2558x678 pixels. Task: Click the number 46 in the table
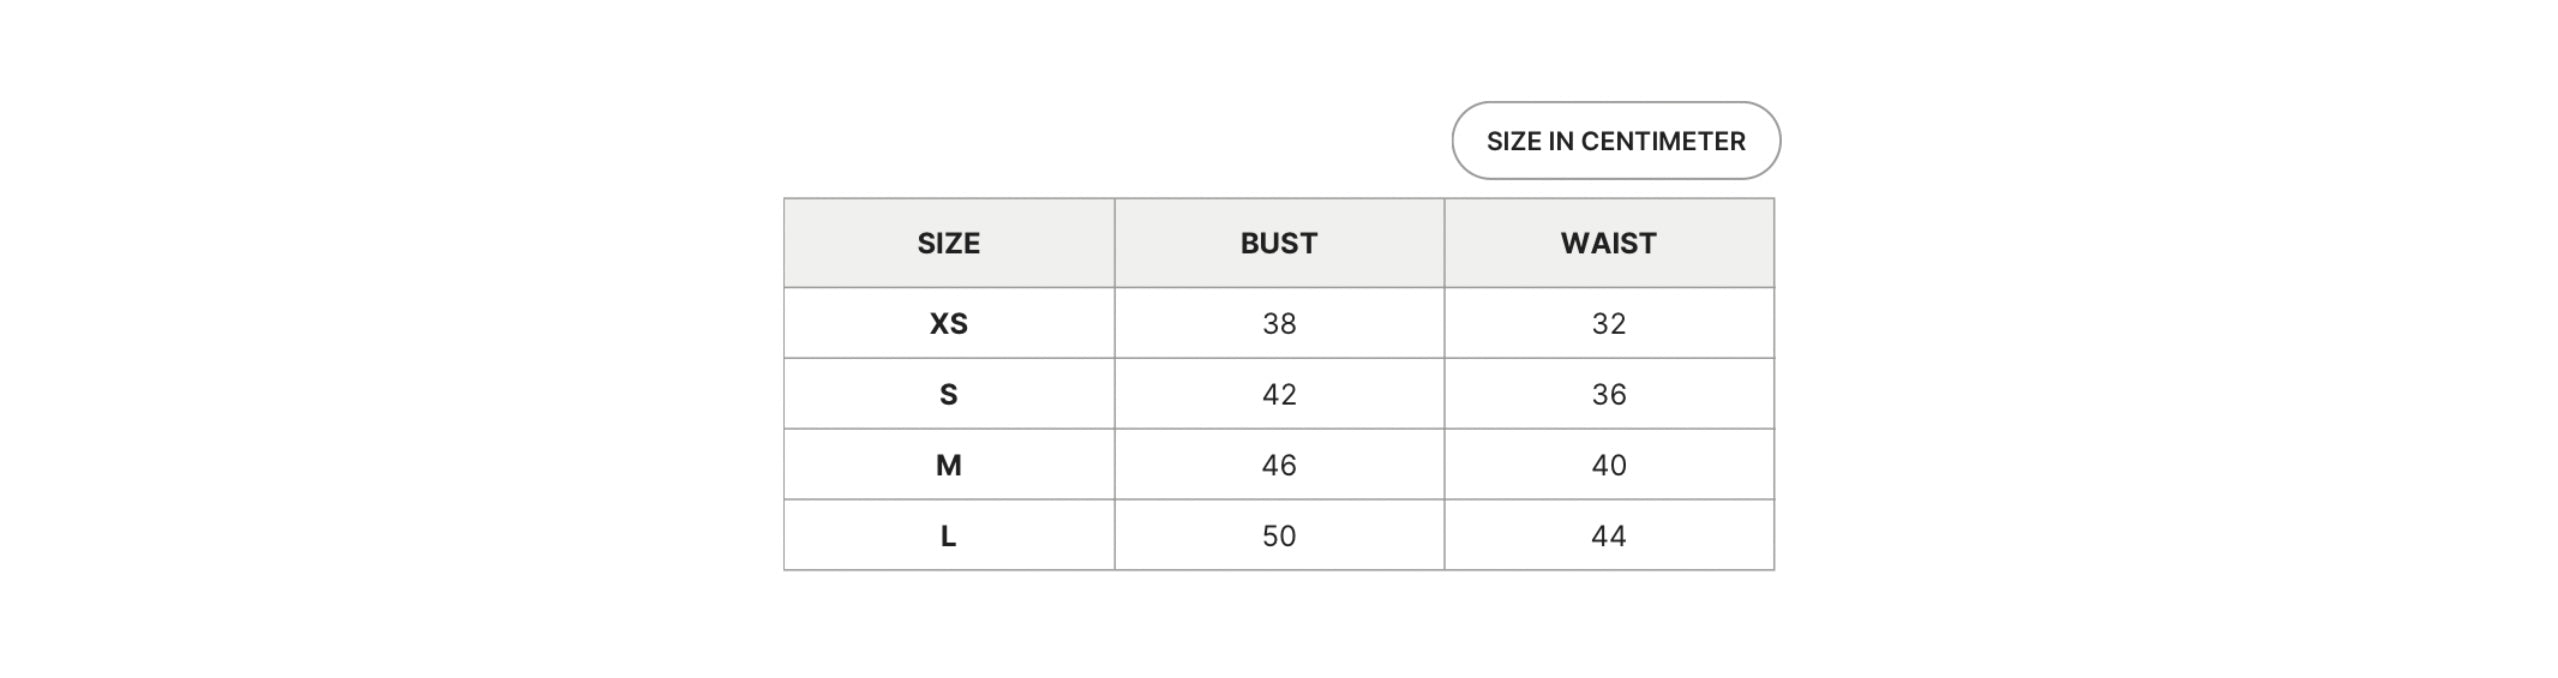[1279, 465]
